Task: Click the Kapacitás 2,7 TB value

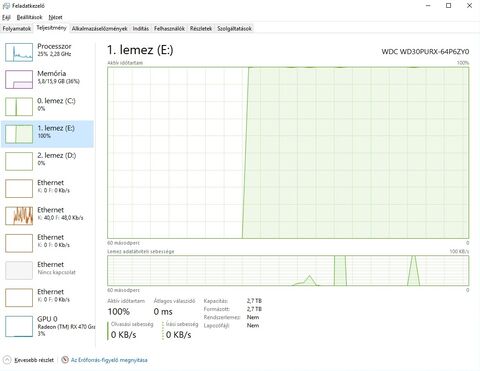Action: point(254,301)
